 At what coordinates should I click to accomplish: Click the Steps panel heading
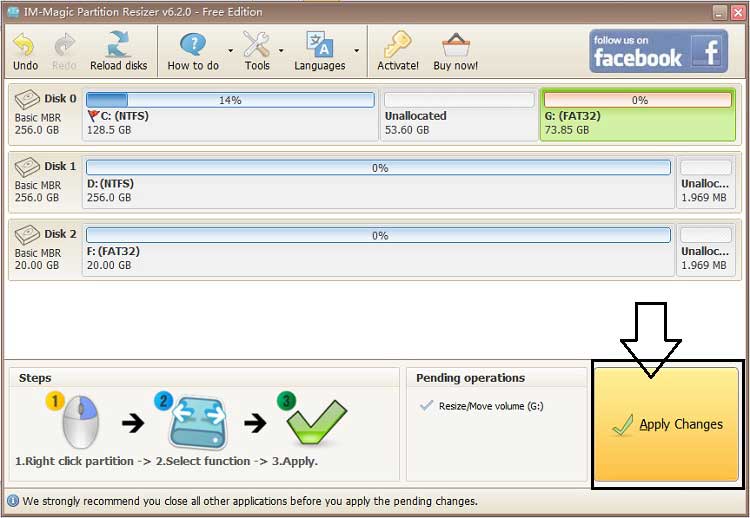[35, 378]
